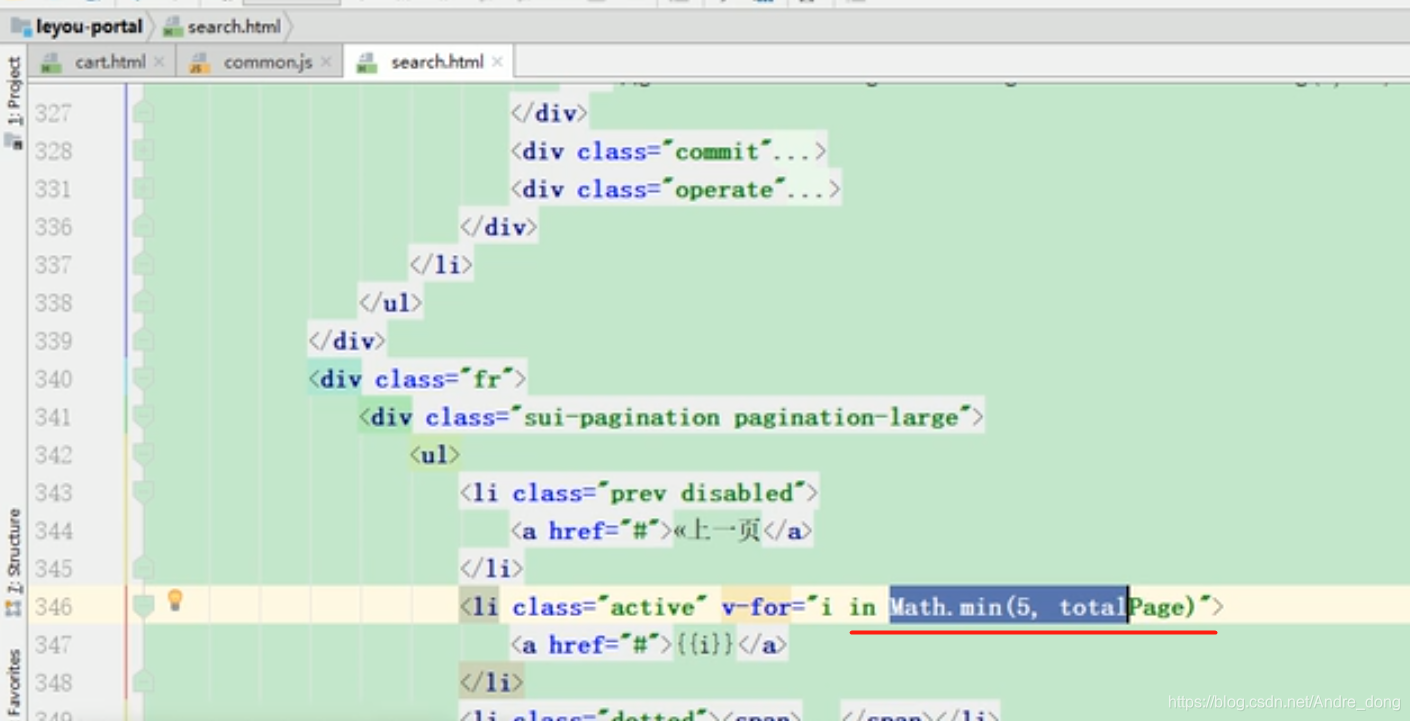Image resolution: width=1410 pixels, height=721 pixels.
Task: Expand the folded ellipsis after class="commit"
Action: [794, 152]
